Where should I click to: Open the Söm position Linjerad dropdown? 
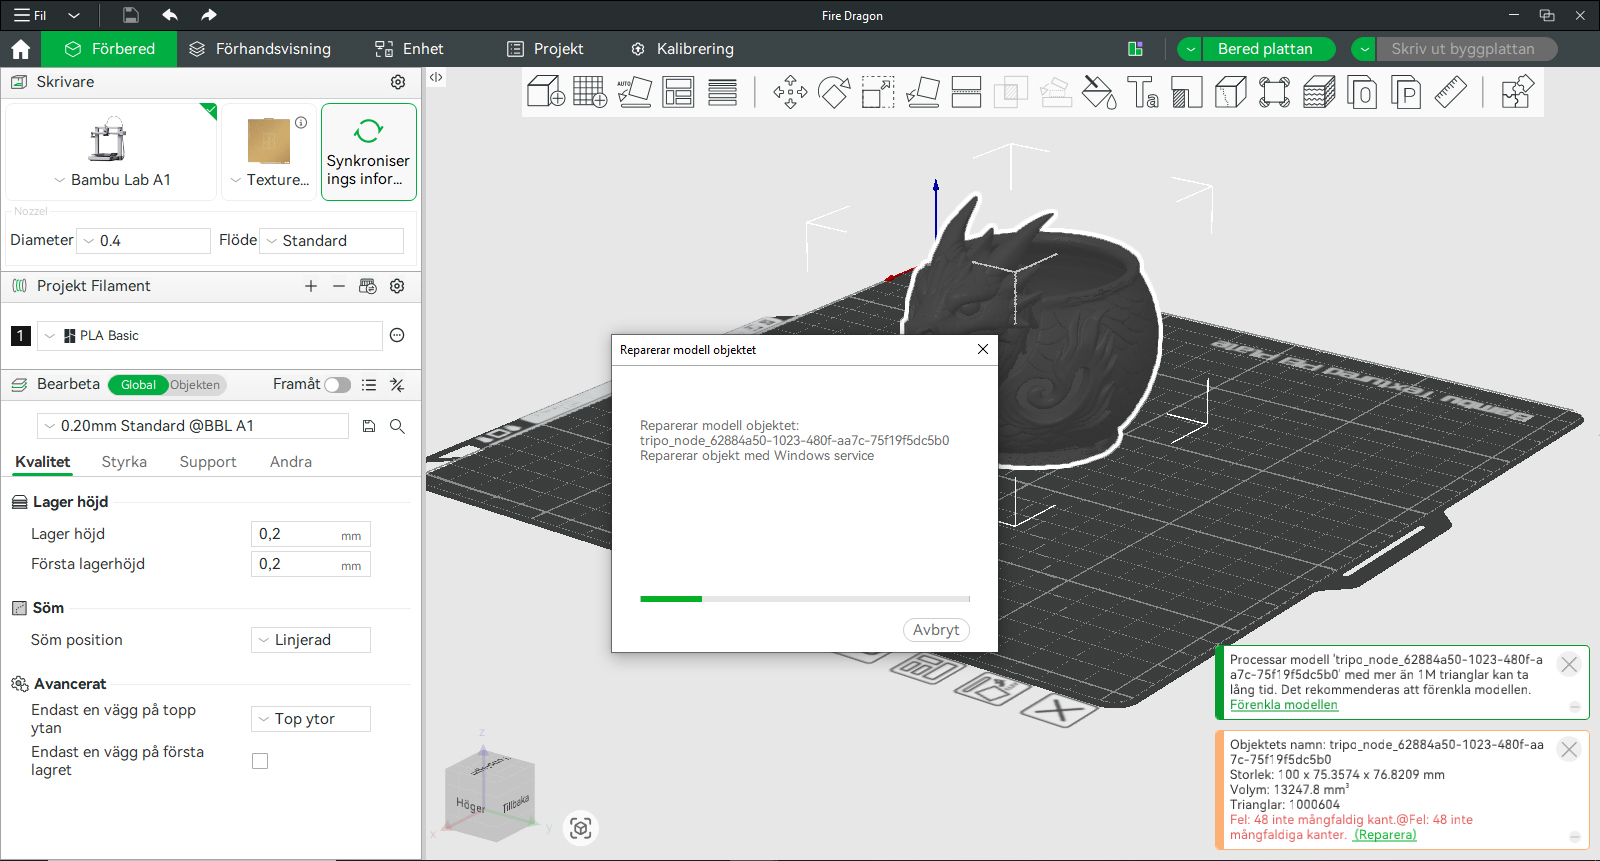pos(311,640)
